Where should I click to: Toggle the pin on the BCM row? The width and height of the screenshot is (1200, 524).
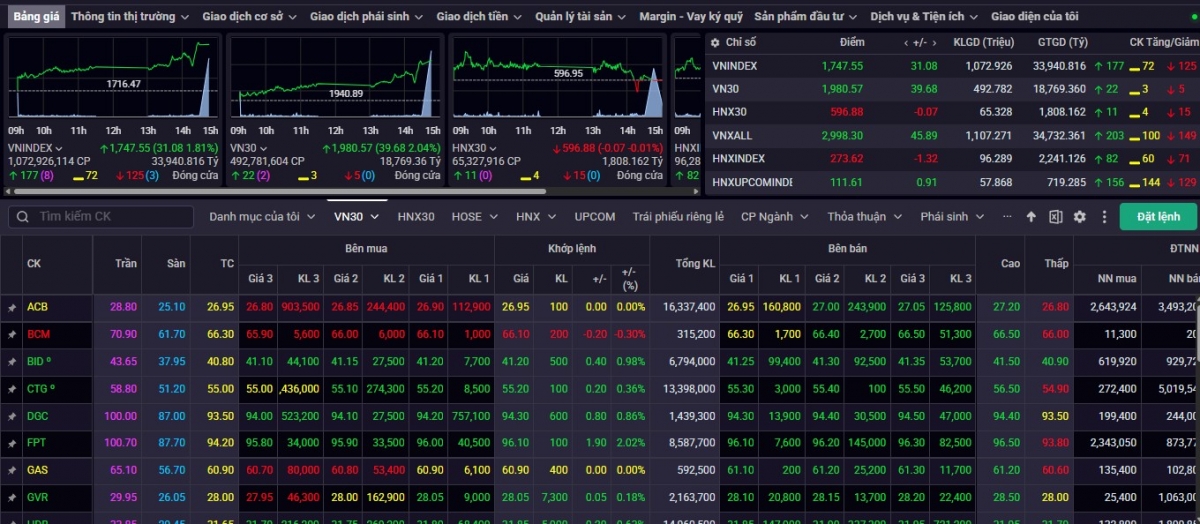tap(12, 335)
